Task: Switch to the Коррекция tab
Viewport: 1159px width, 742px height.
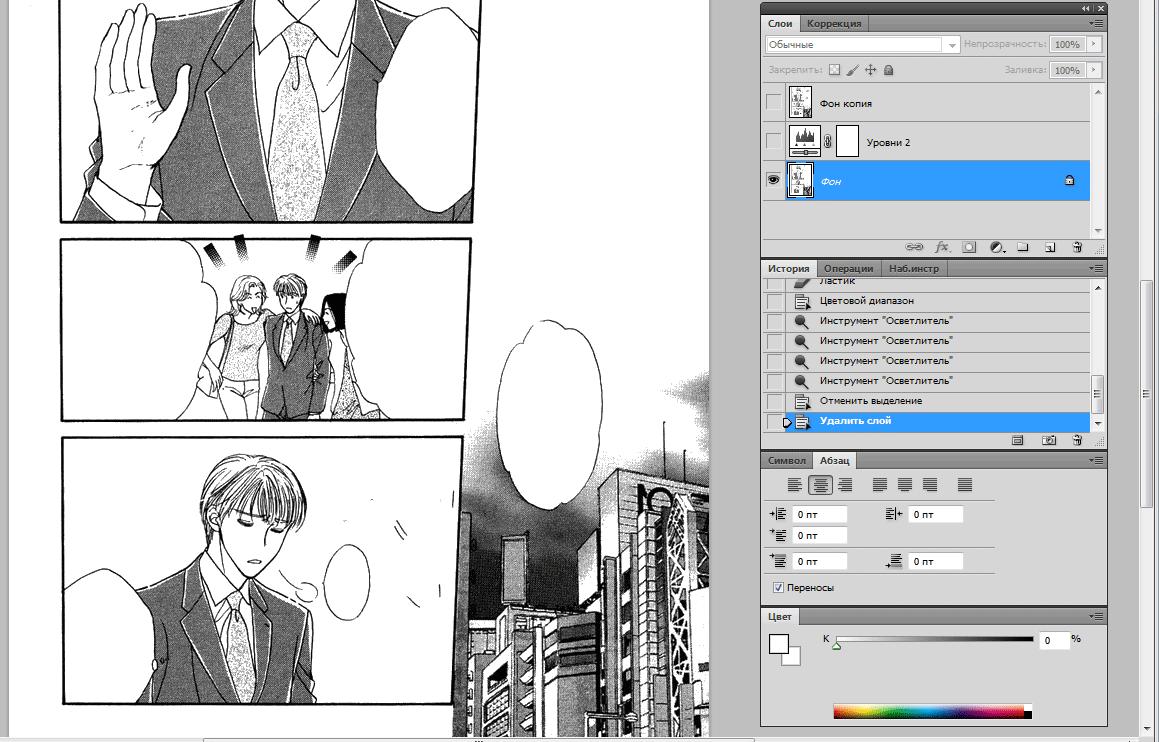Action: click(x=834, y=23)
